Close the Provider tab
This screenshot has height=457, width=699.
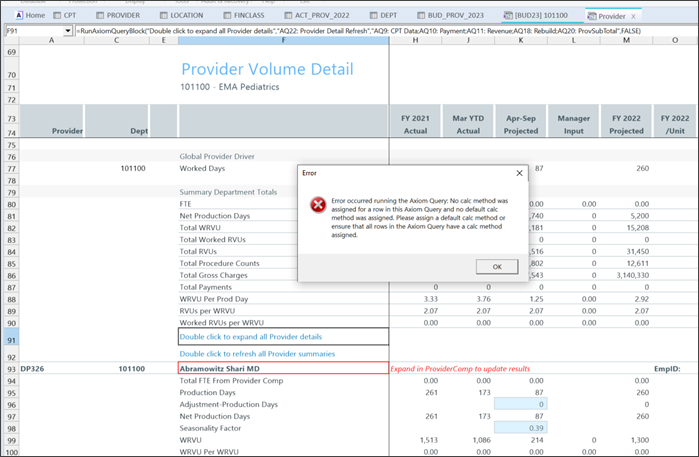pyautogui.click(x=633, y=17)
